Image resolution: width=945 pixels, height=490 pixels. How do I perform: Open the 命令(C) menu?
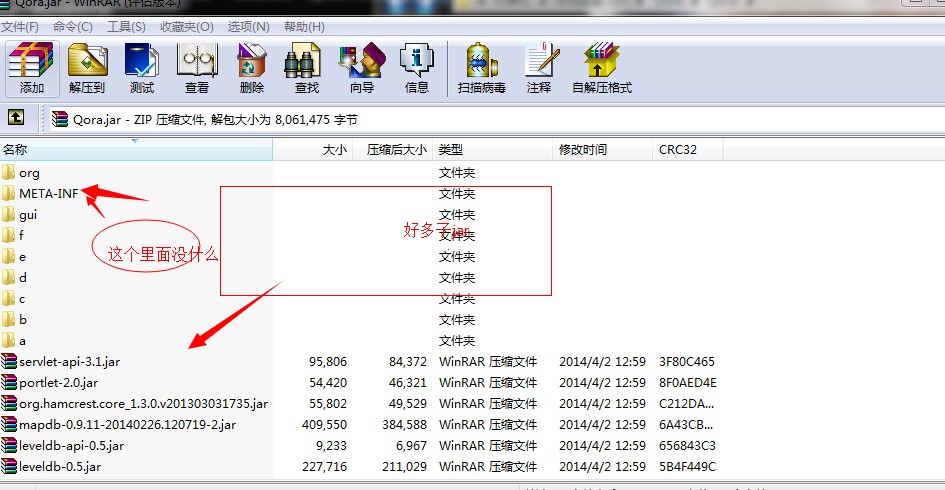click(72, 27)
